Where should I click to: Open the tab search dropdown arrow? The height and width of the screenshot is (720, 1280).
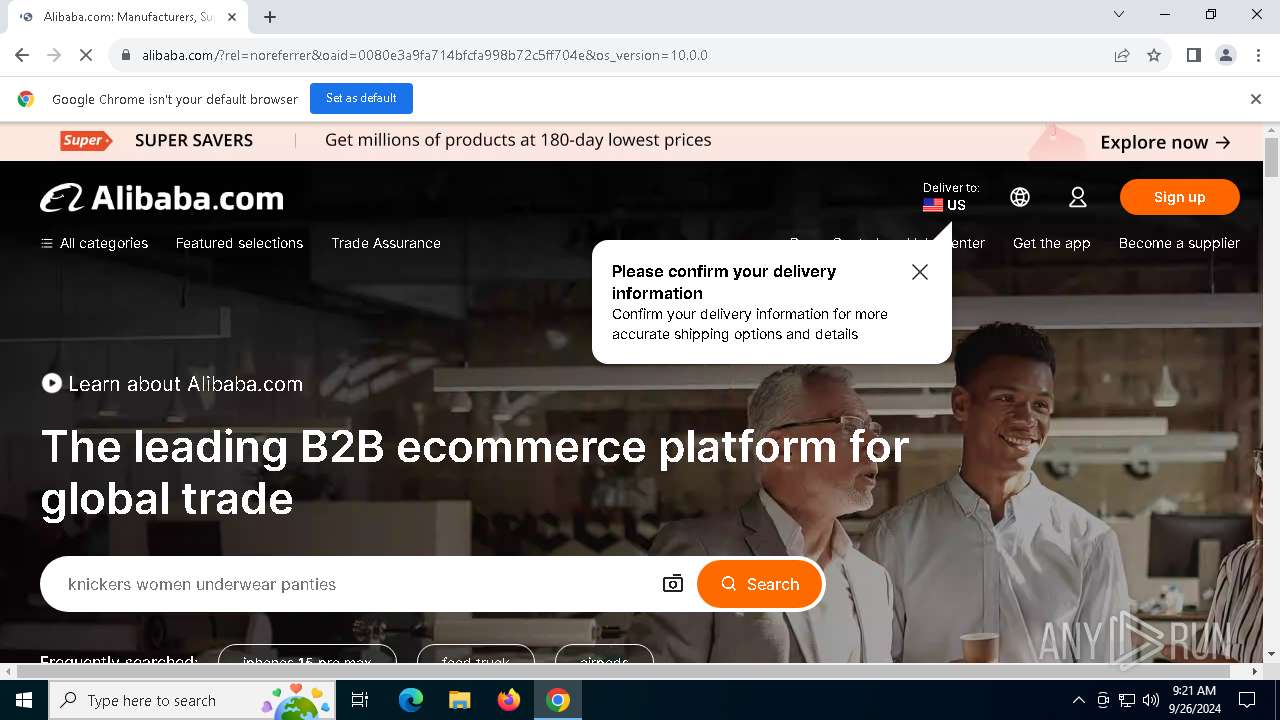tap(1119, 14)
